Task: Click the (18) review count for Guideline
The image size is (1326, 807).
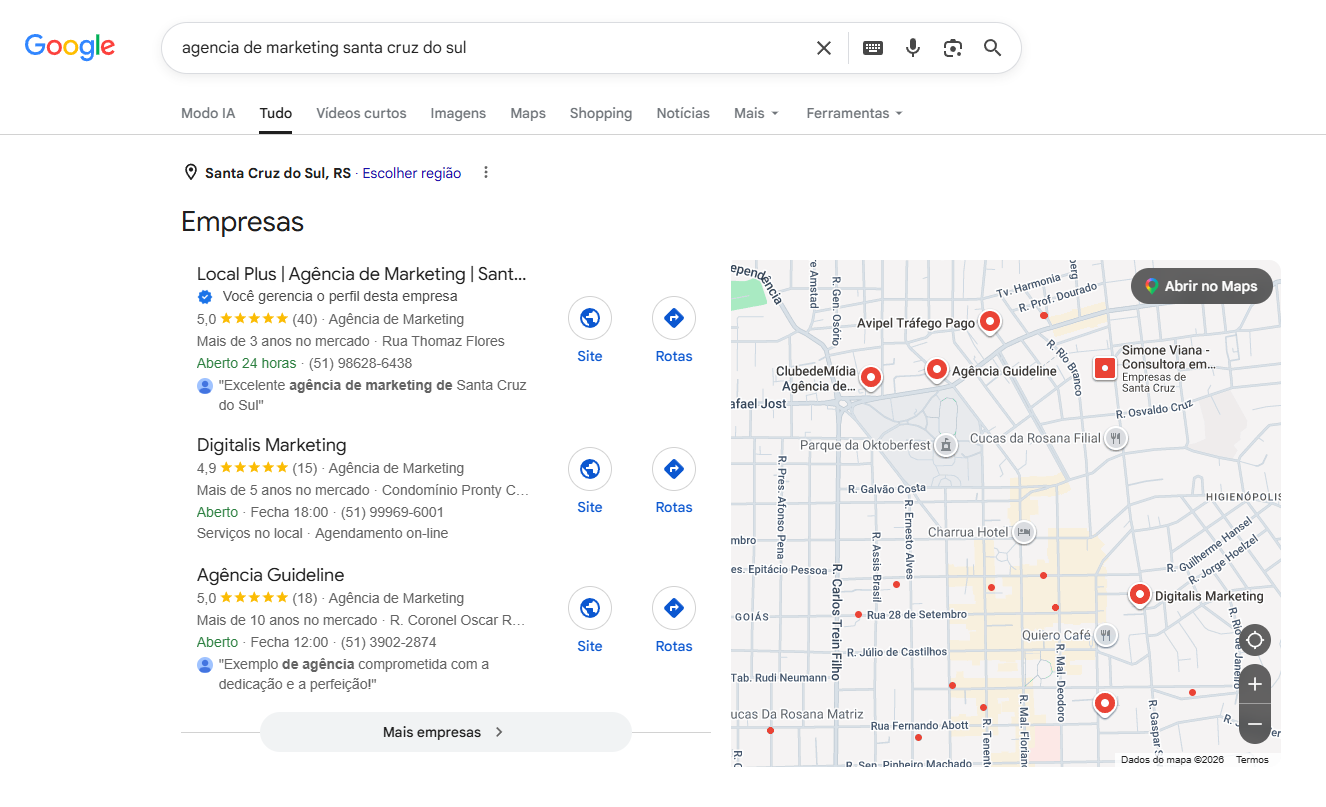Action: (x=305, y=598)
